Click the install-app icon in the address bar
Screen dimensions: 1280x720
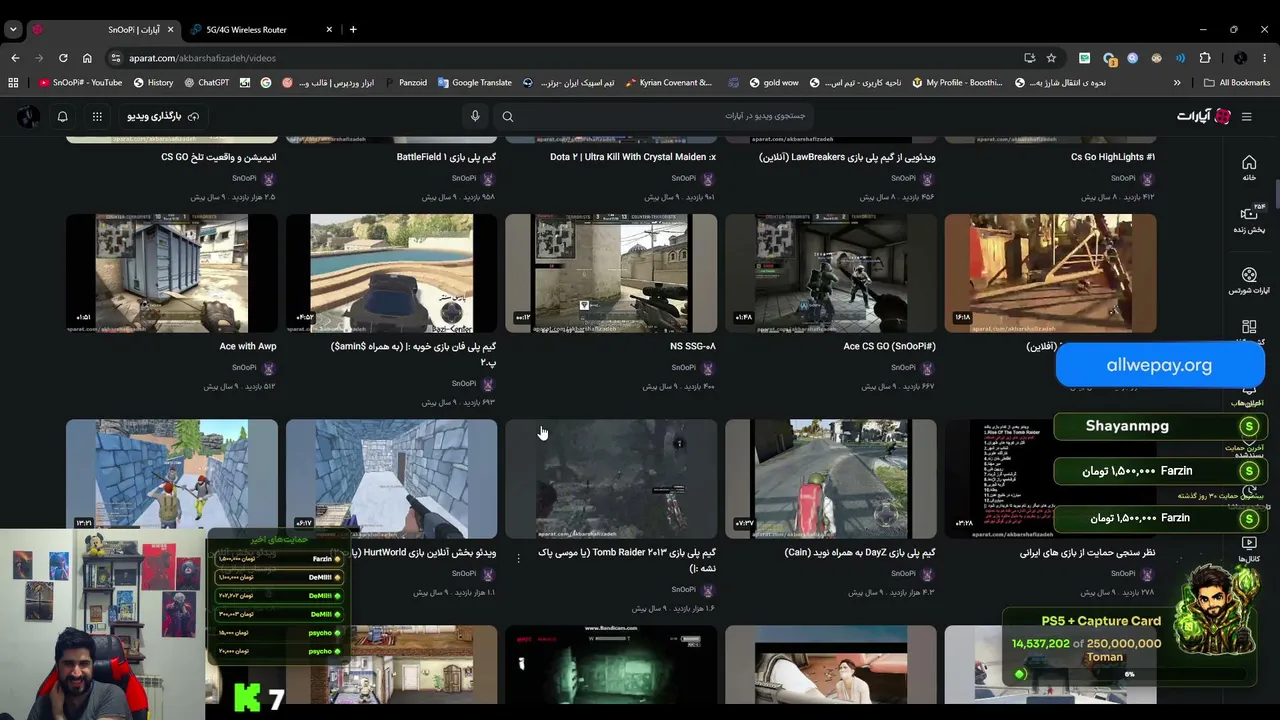tap(1029, 58)
